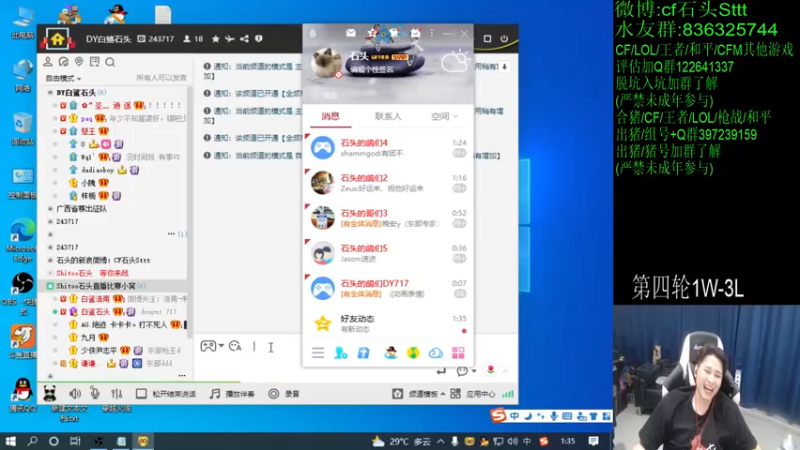Viewport: 800px width, 450px height.
Task: Select user 楚王 in channel list
Action: click(88, 132)
